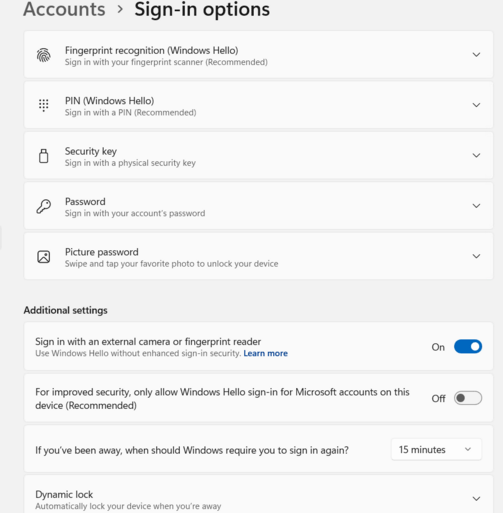
Task: Click the breadcrumb separator arrow after Accounts
Action: (120, 9)
